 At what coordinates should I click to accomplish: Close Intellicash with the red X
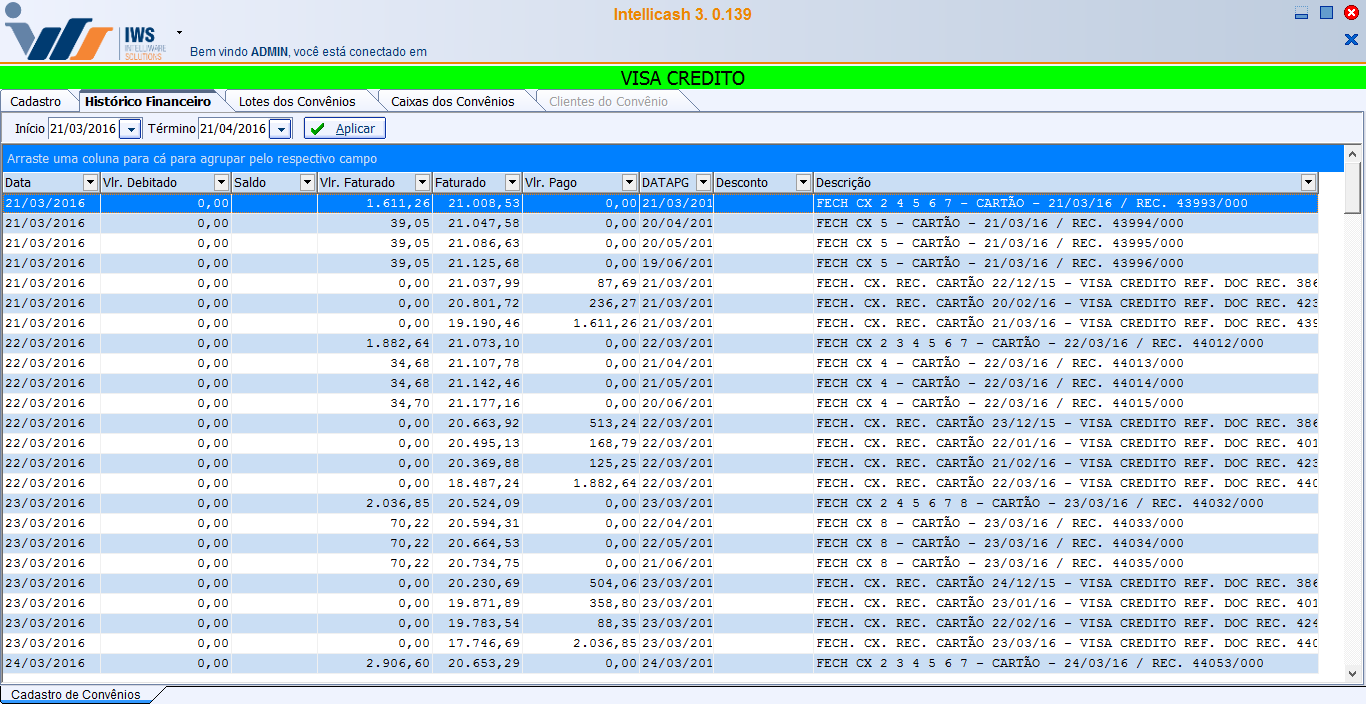[1351, 13]
